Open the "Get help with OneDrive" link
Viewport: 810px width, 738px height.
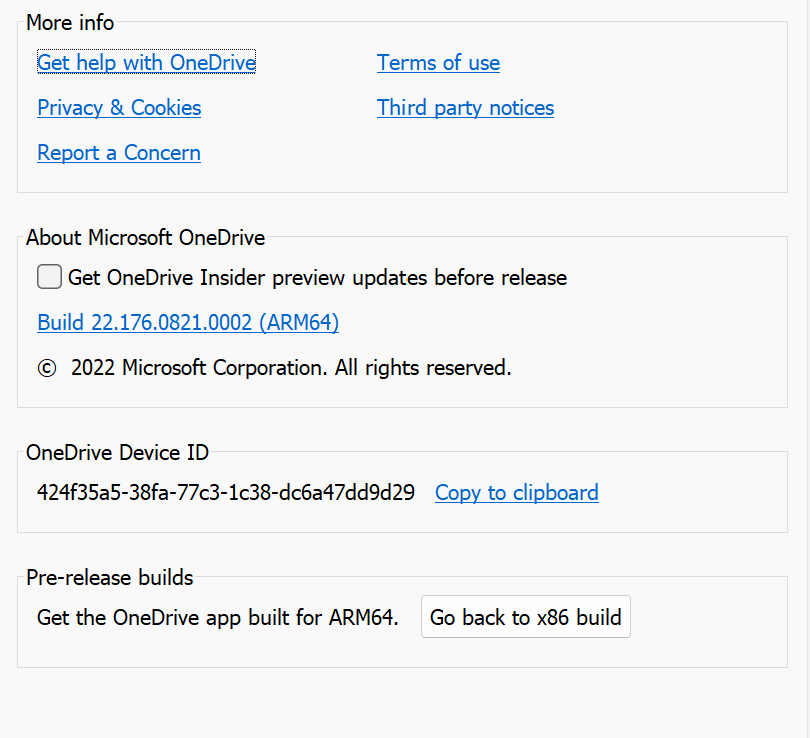click(x=146, y=62)
